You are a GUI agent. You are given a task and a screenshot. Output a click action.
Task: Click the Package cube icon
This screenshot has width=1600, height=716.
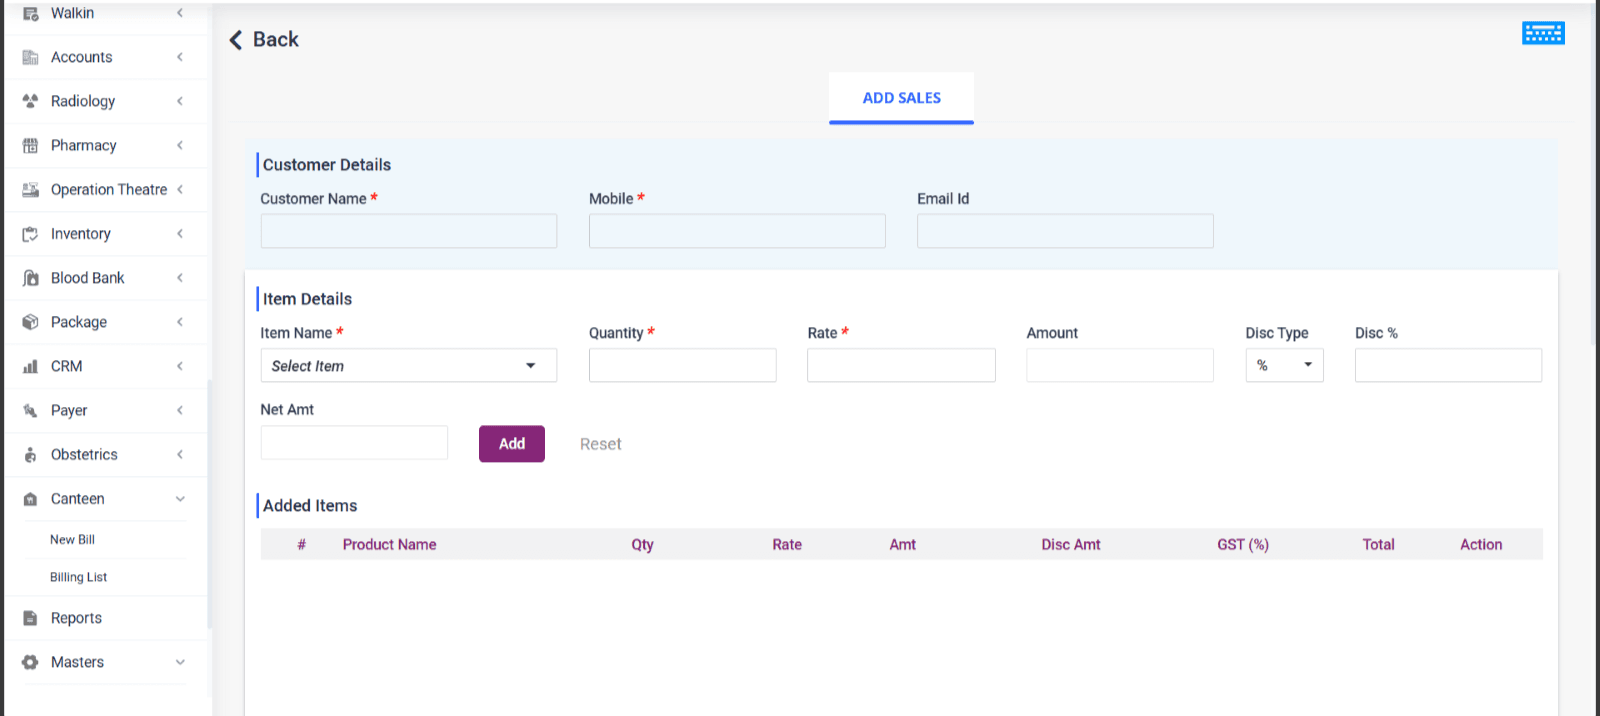pos(30,322)
